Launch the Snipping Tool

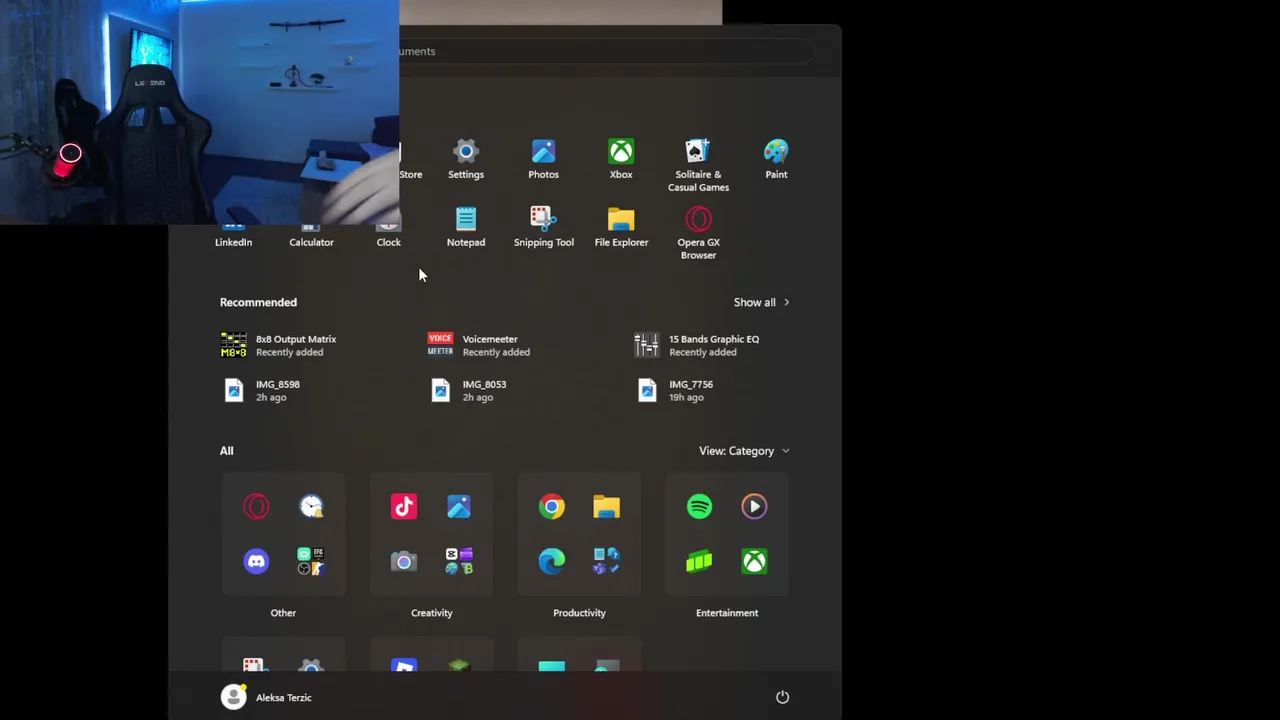pyautogui.click(x=543, y=228)
